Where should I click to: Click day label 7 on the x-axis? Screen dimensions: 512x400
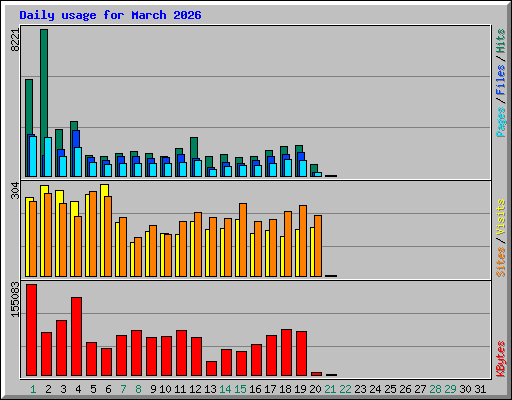123,389
